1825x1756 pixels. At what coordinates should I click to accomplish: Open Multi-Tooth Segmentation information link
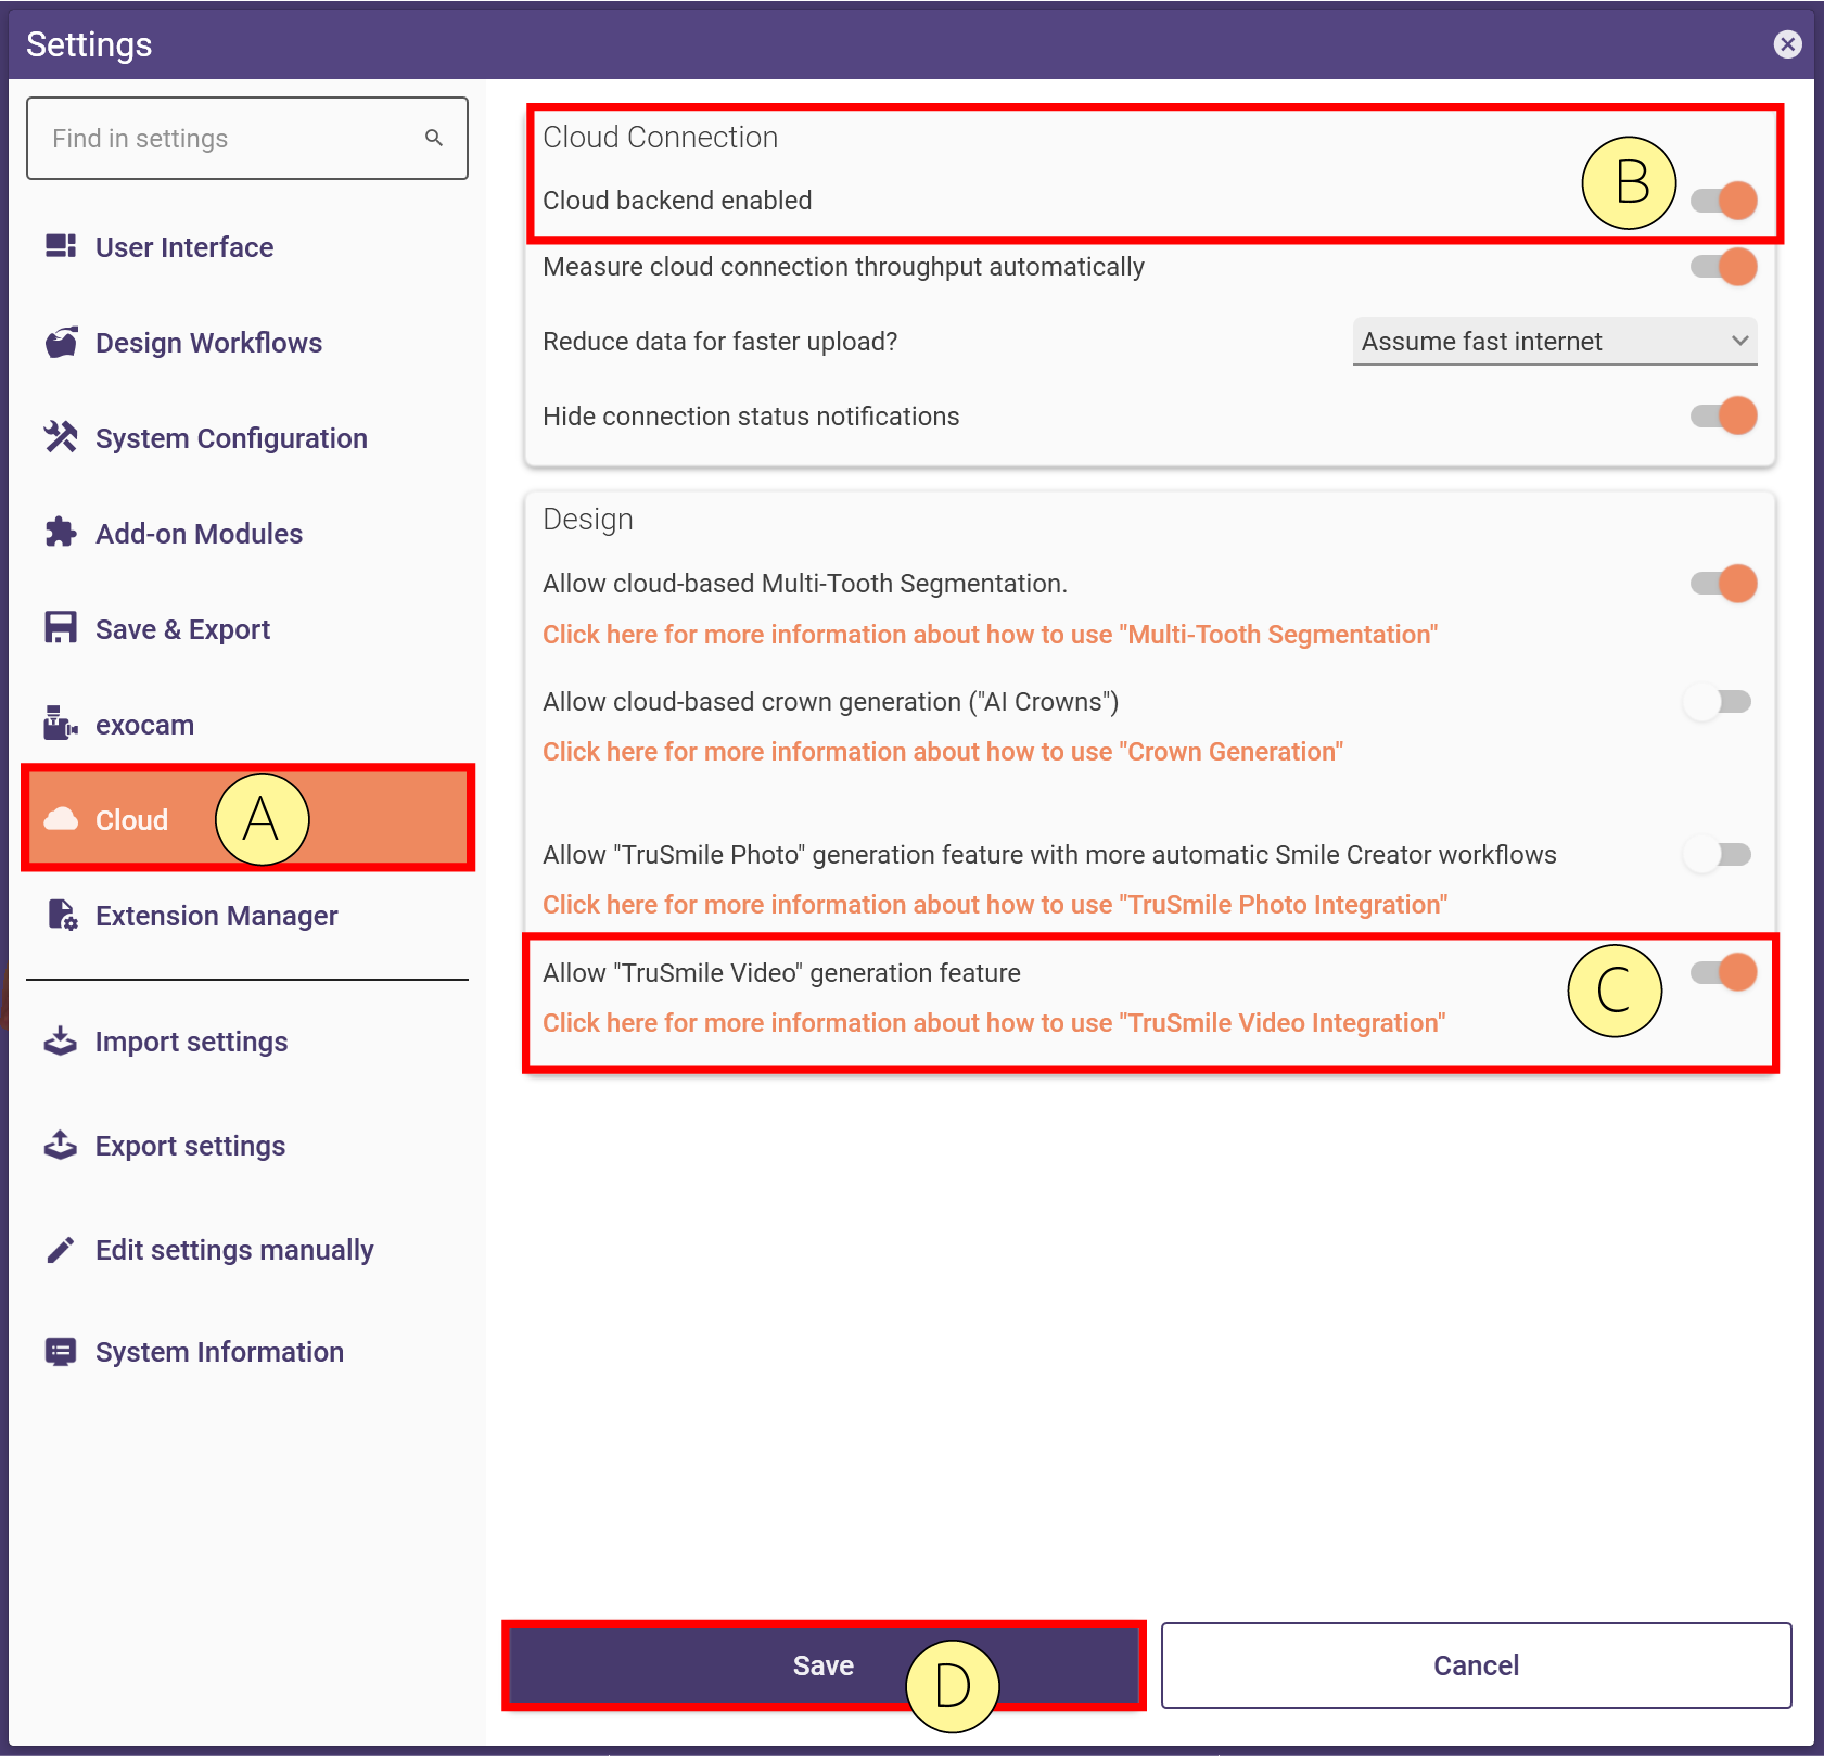(x=990, y=634)
